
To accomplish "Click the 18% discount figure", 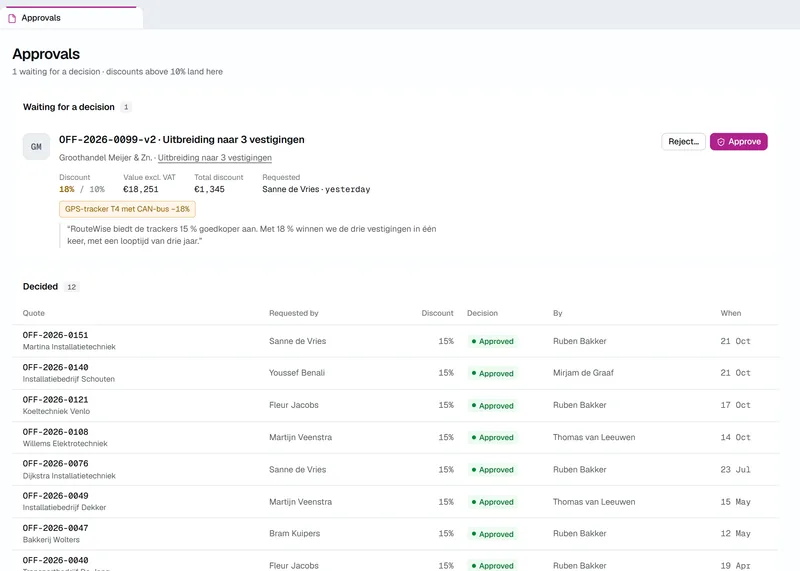I will point(67,189).
